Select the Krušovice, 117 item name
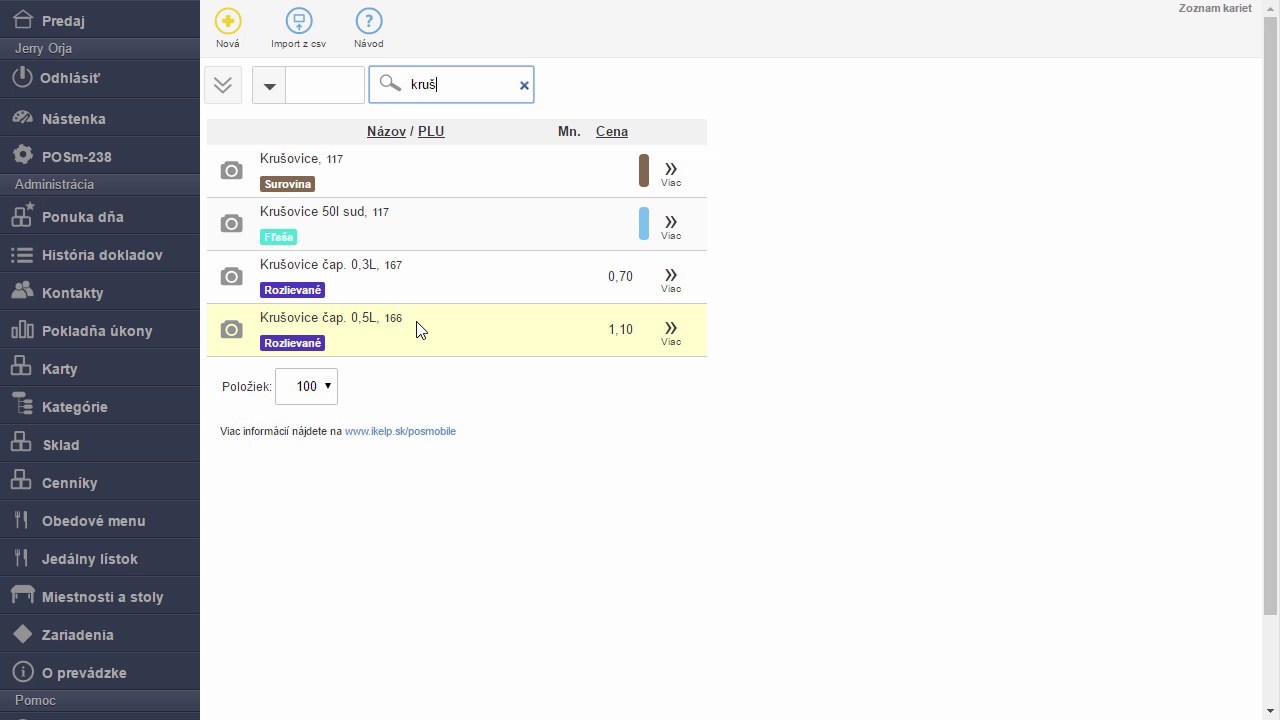The width and height of the screenshot is (1280, 720). pyautogui.click(x=301, y=159)
